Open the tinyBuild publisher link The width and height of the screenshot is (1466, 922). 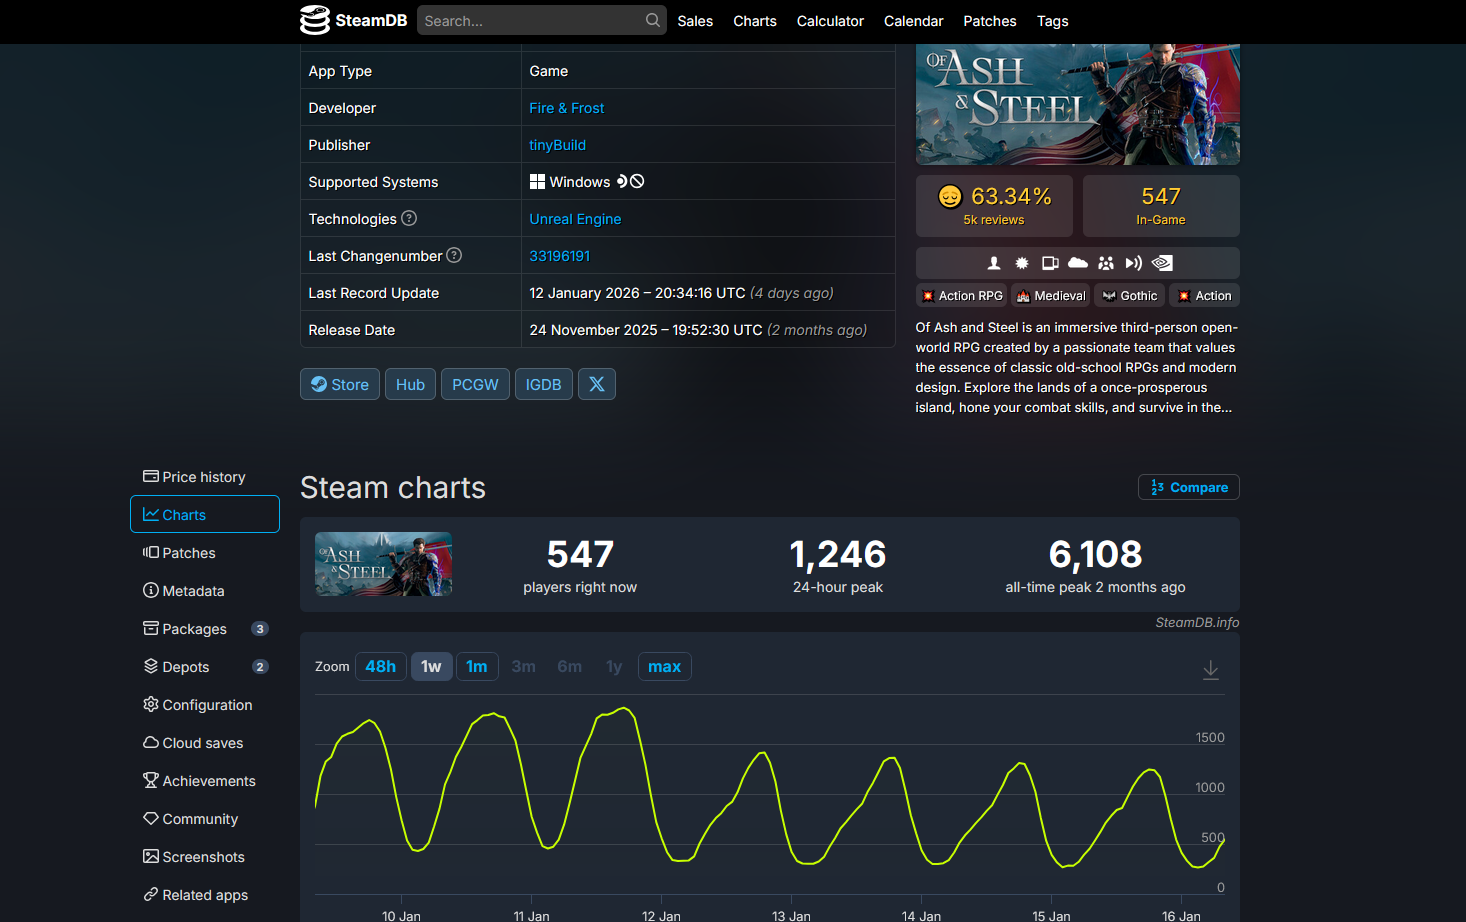pyautogui.click(x=558, y=145)
